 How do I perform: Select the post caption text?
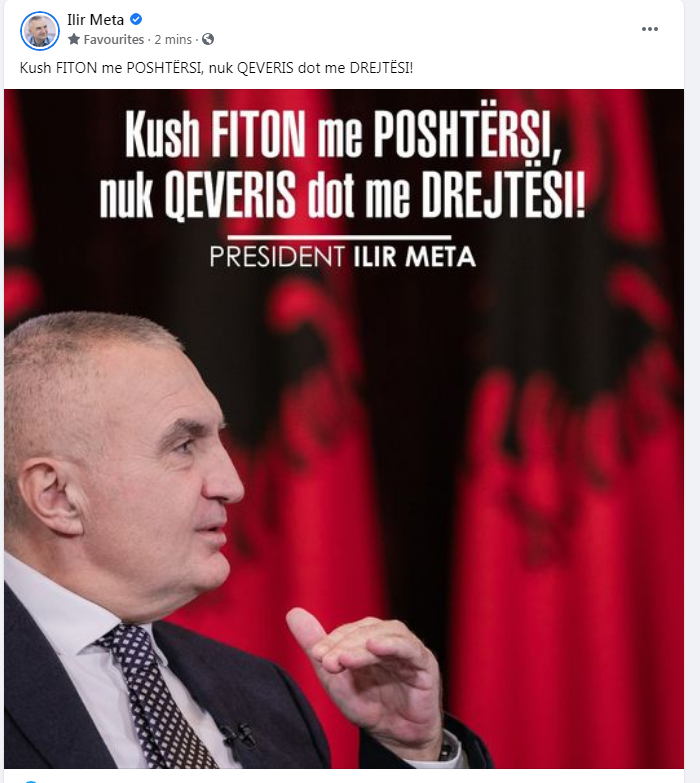(x=216, y=67)
